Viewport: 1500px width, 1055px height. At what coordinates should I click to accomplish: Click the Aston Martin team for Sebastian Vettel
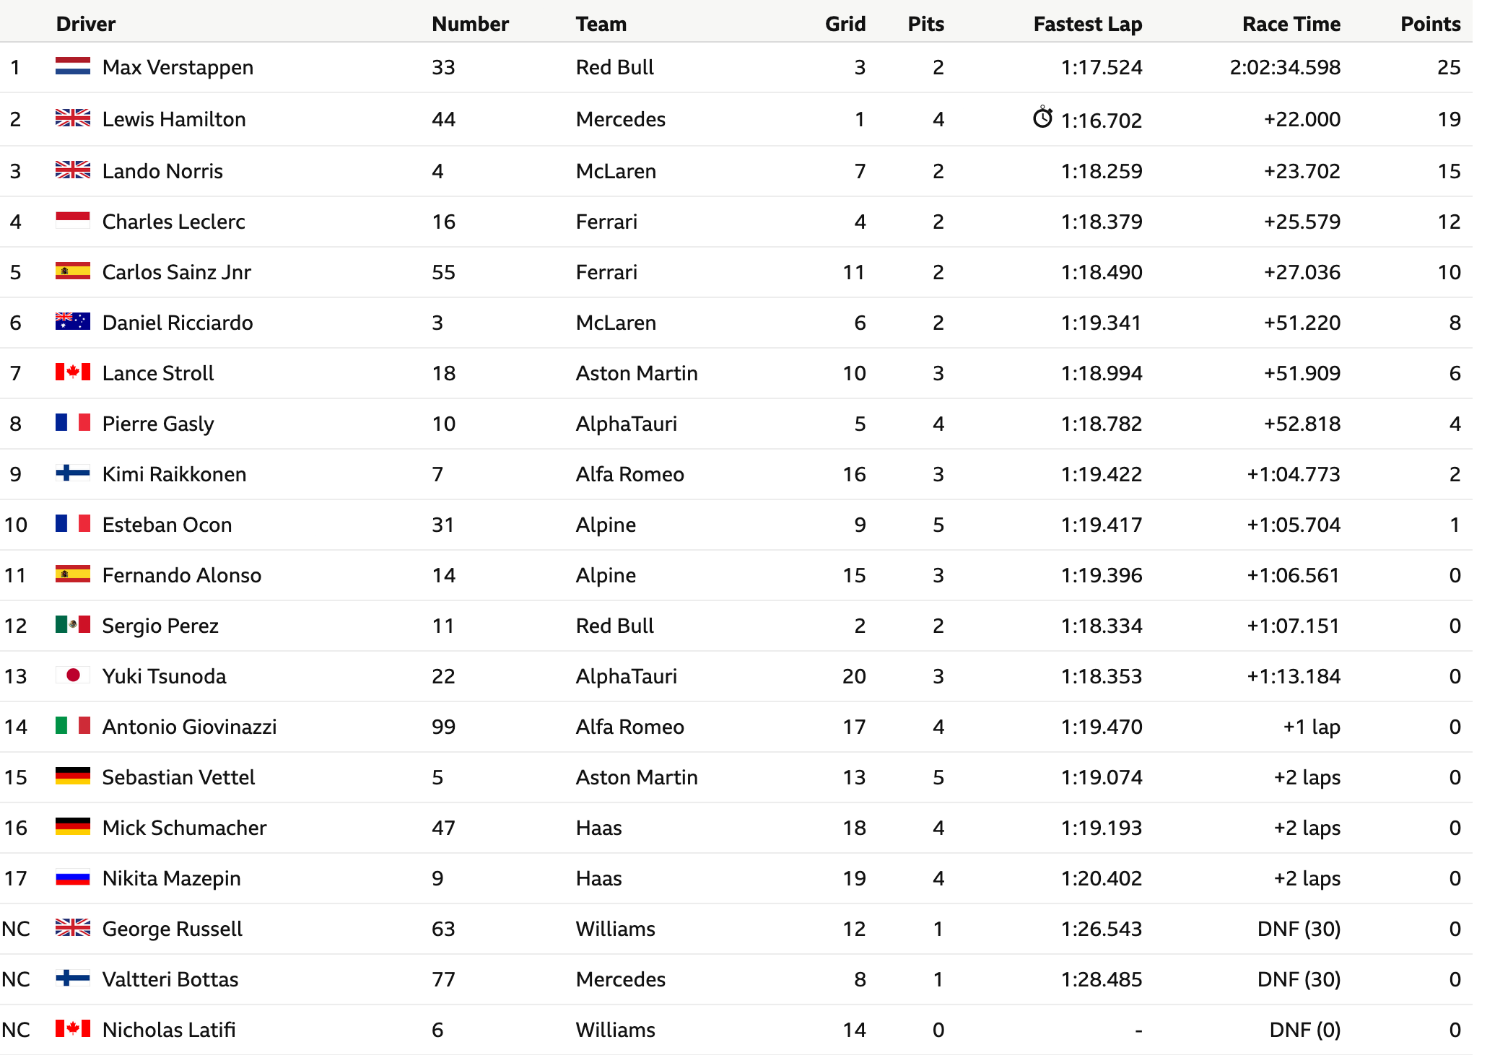[x=637, y=777]
